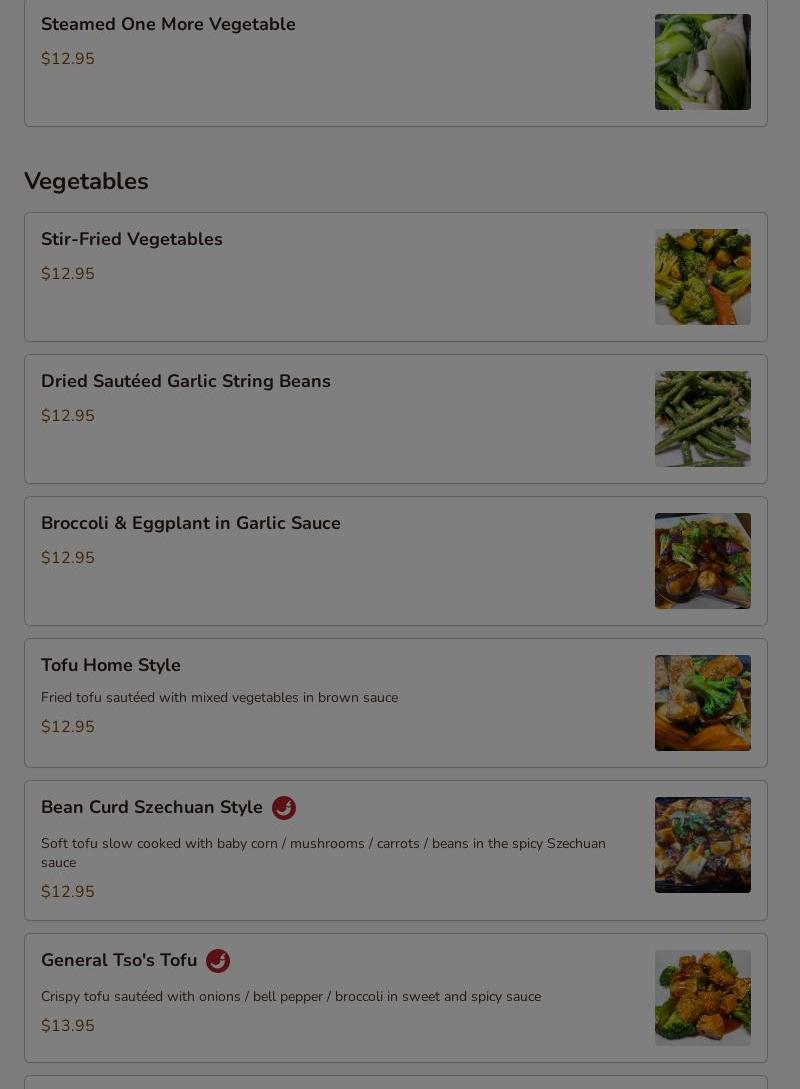Open Stir-Fried Vegetables photo thumbnail

pos(703,277)
